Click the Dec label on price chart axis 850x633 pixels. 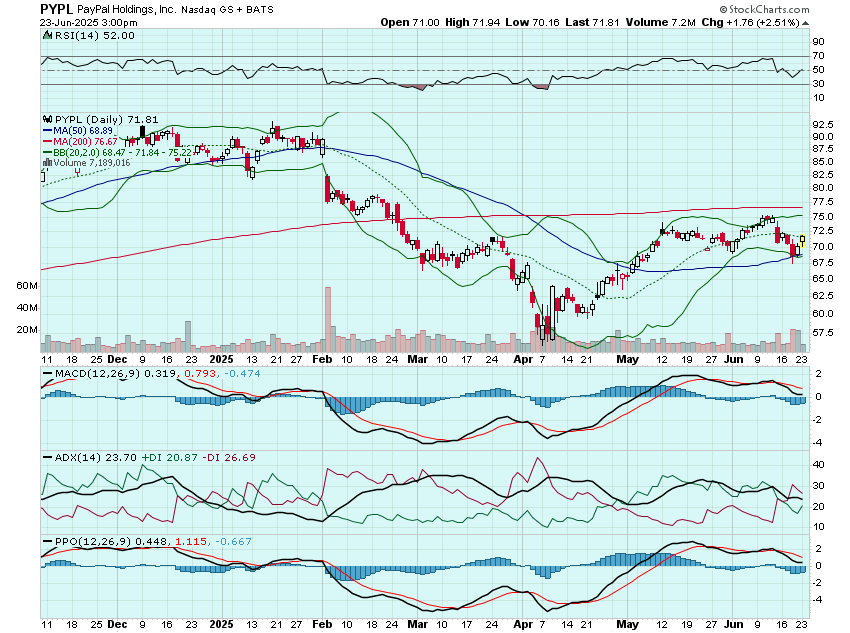tap(117, 359)
